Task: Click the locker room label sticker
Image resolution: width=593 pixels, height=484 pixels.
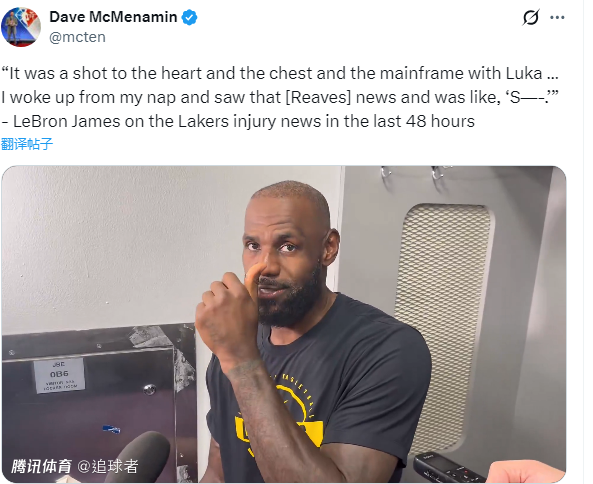Action: (x=59, y=375)
